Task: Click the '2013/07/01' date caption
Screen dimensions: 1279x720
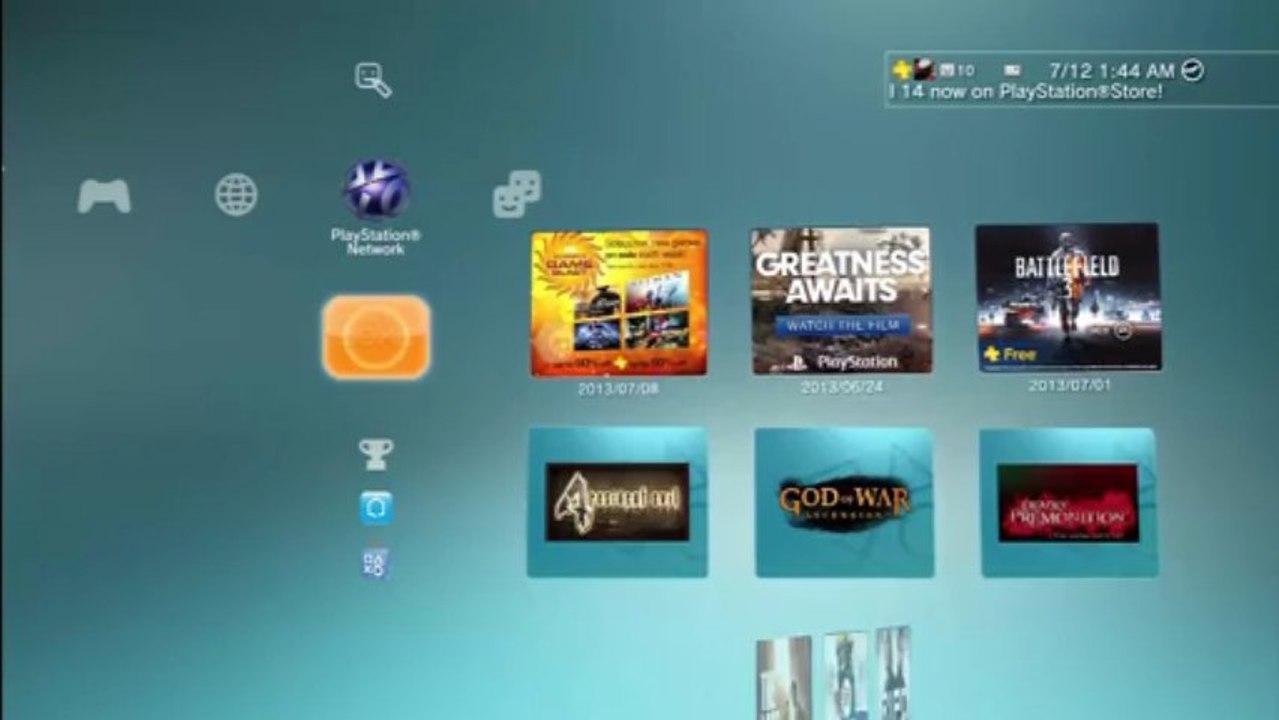Action: click(x=1069, y=384)
